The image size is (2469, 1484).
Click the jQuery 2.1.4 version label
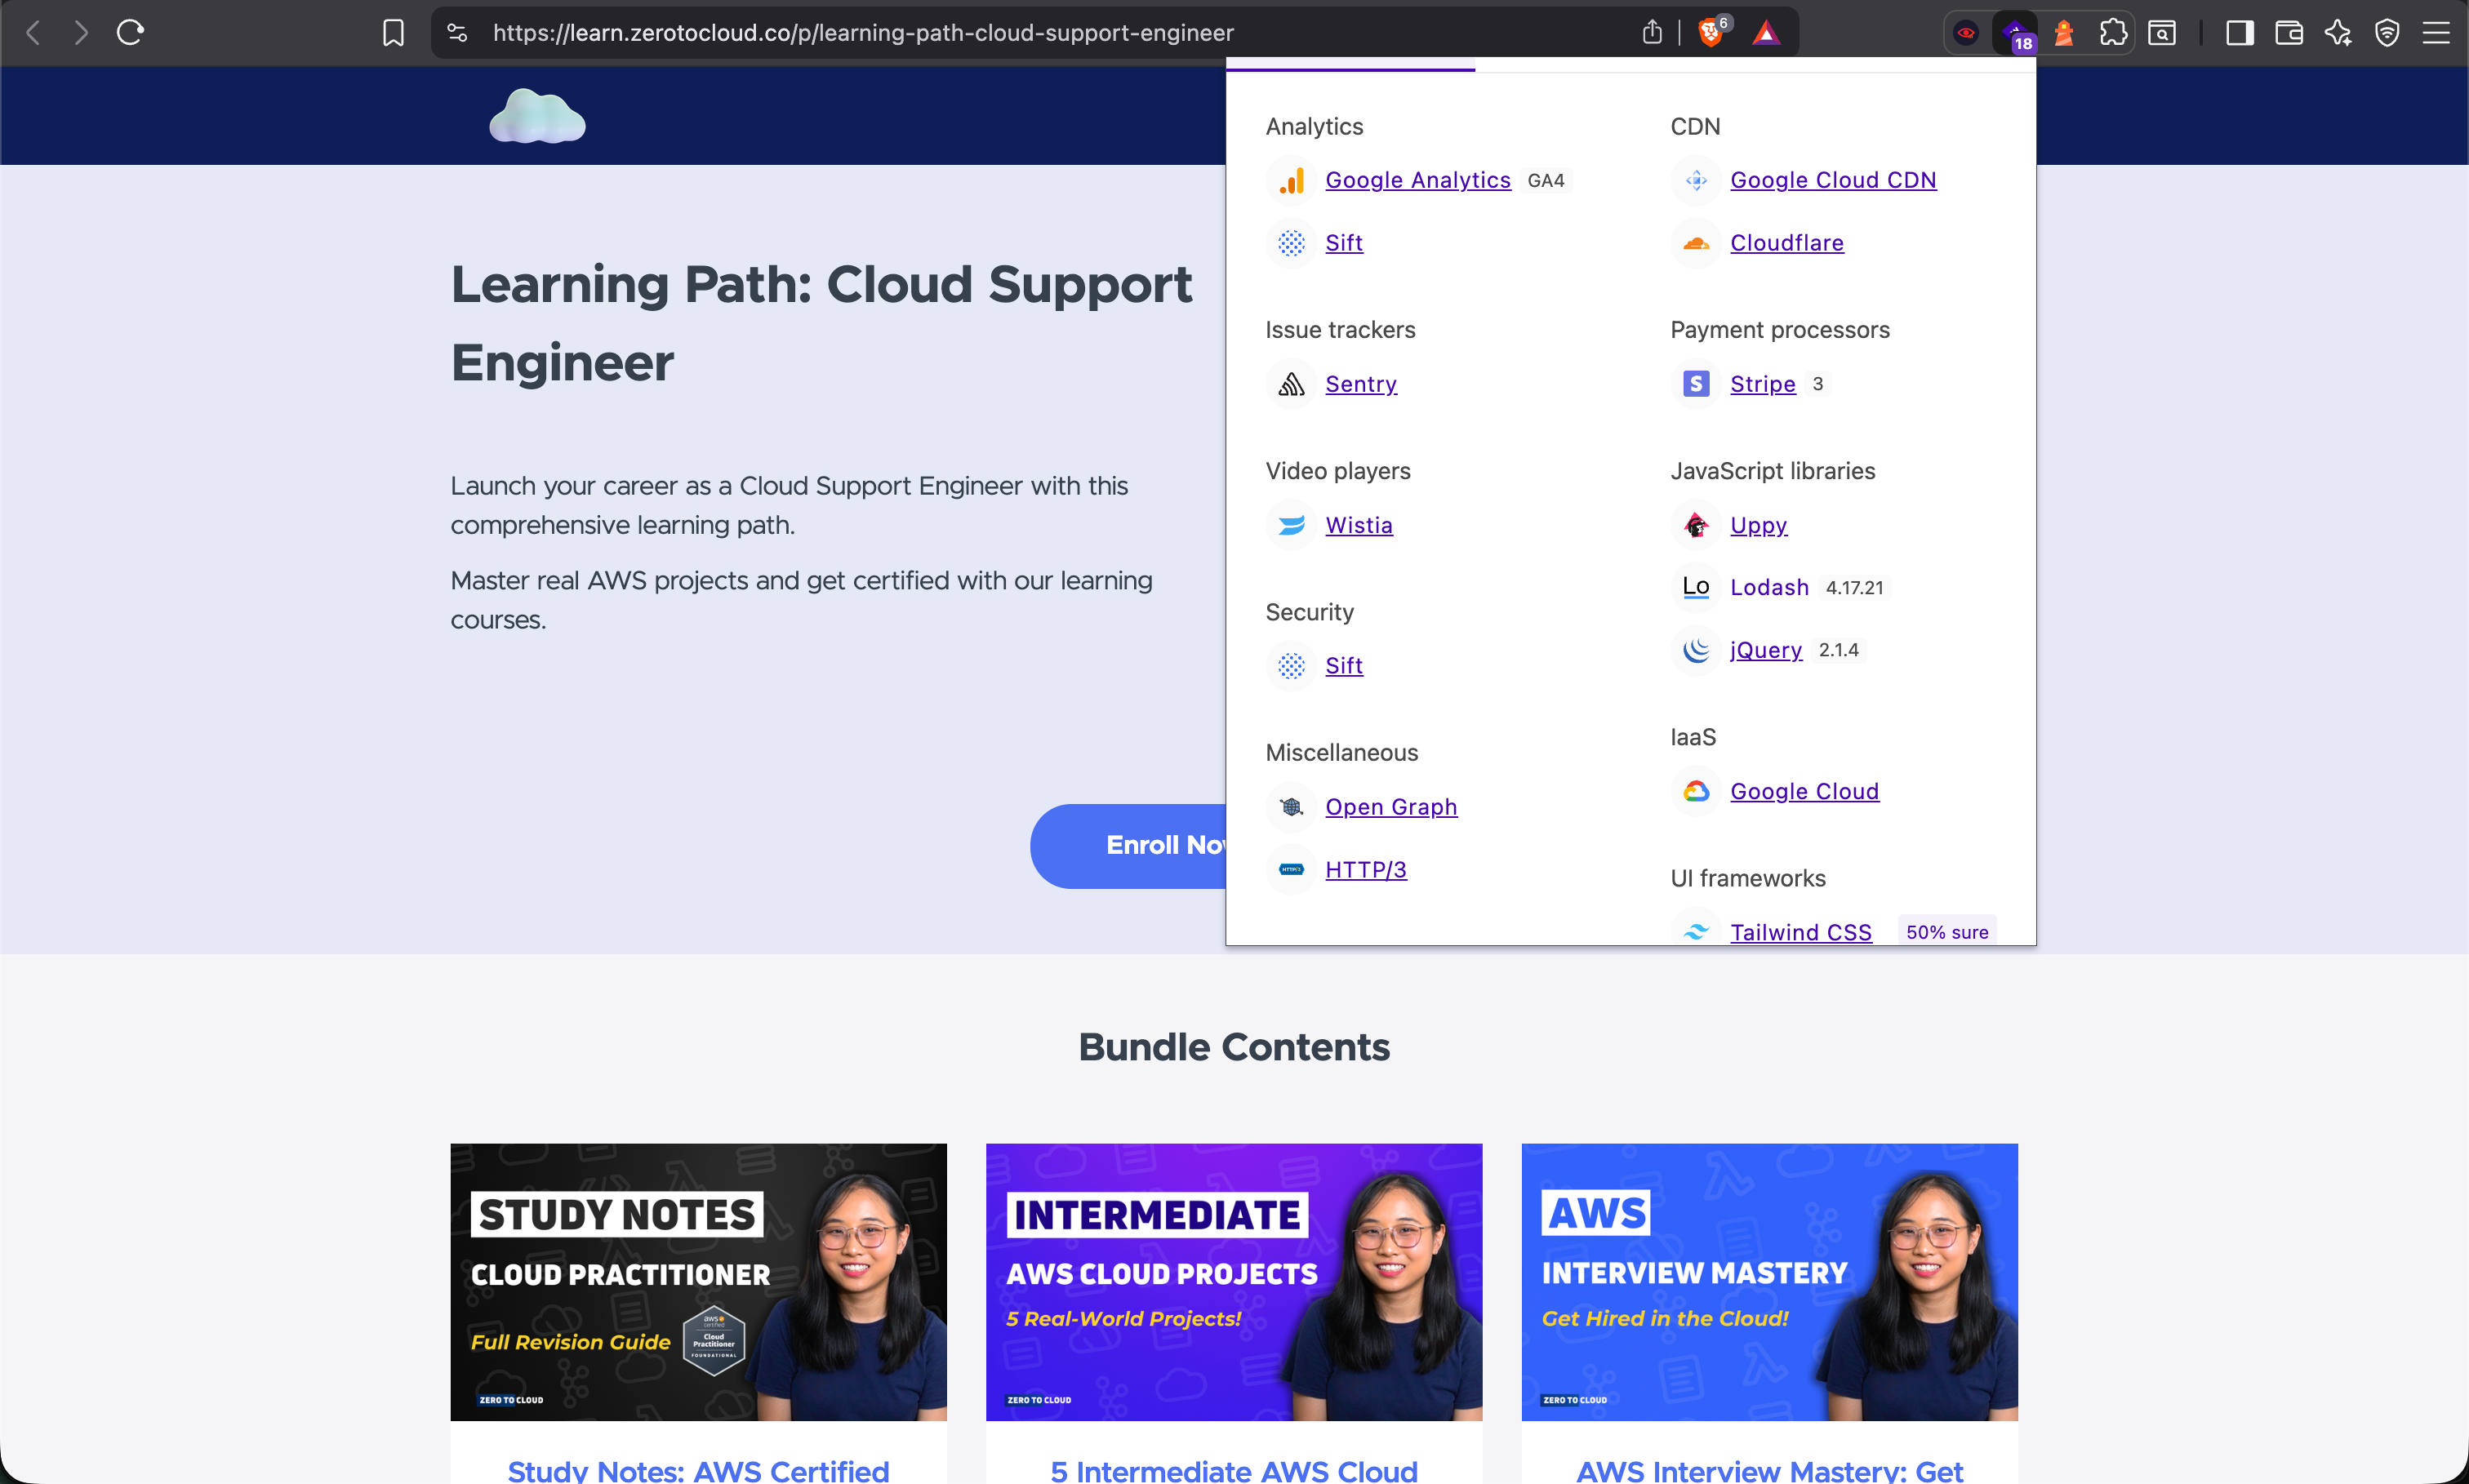pos(1838,650)
